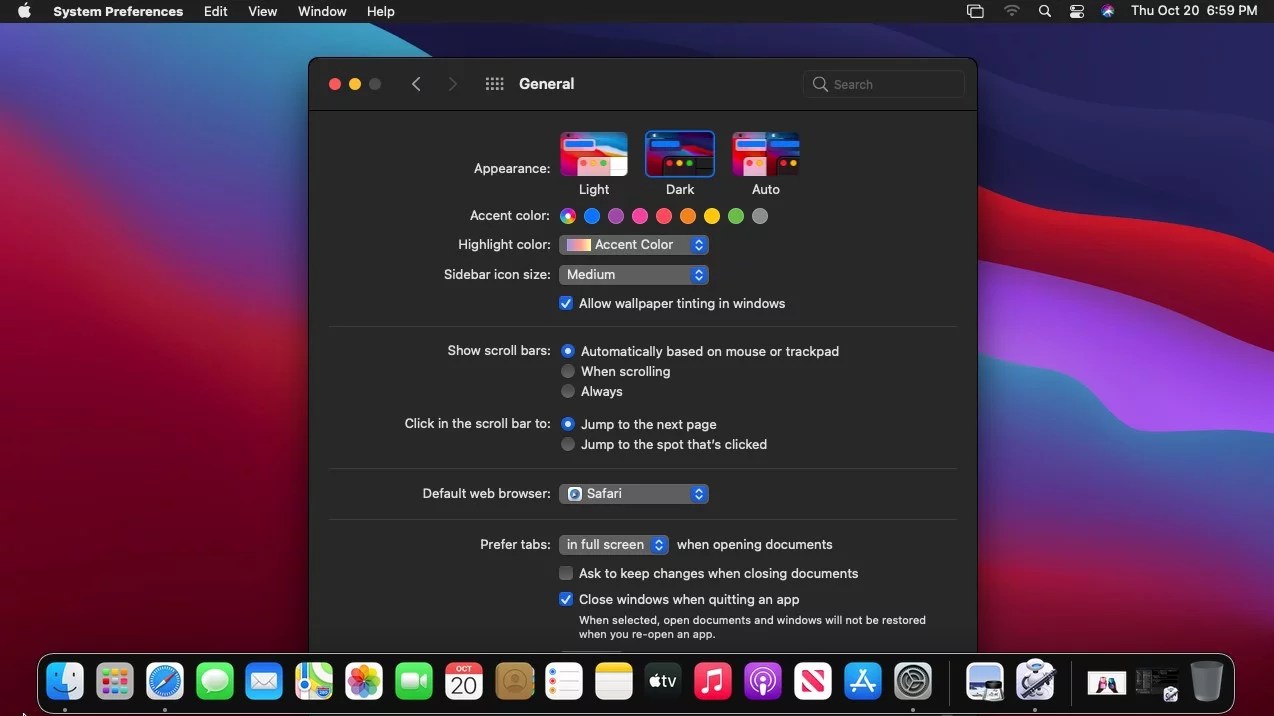
Task: Select Jump to the spot that's clicked
Action: 567,444
